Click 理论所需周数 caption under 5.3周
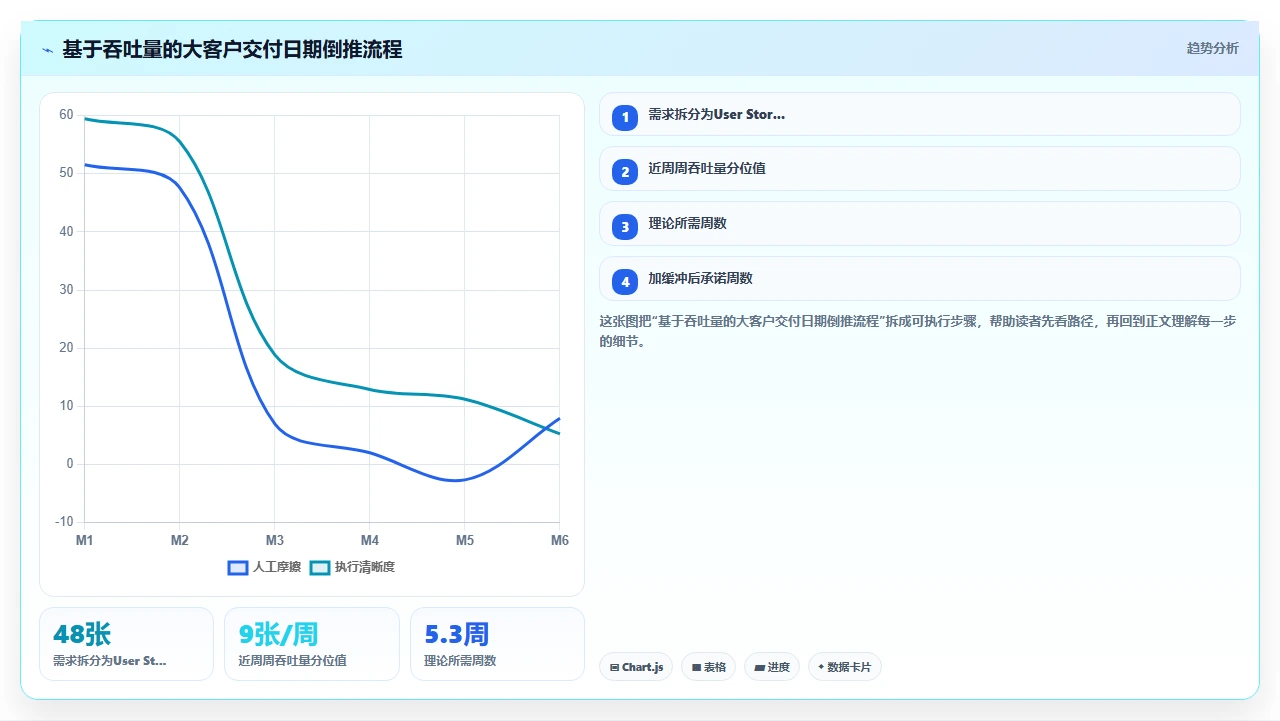This screenshot has width=1280, height=721. (460, 661)
